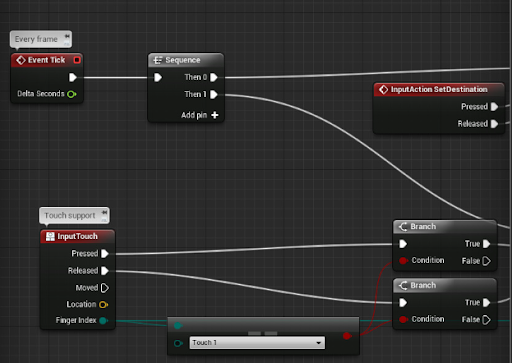Click the Finger Index teal output pin
This screenshot has width=512, height=363.
pos(103,321)
